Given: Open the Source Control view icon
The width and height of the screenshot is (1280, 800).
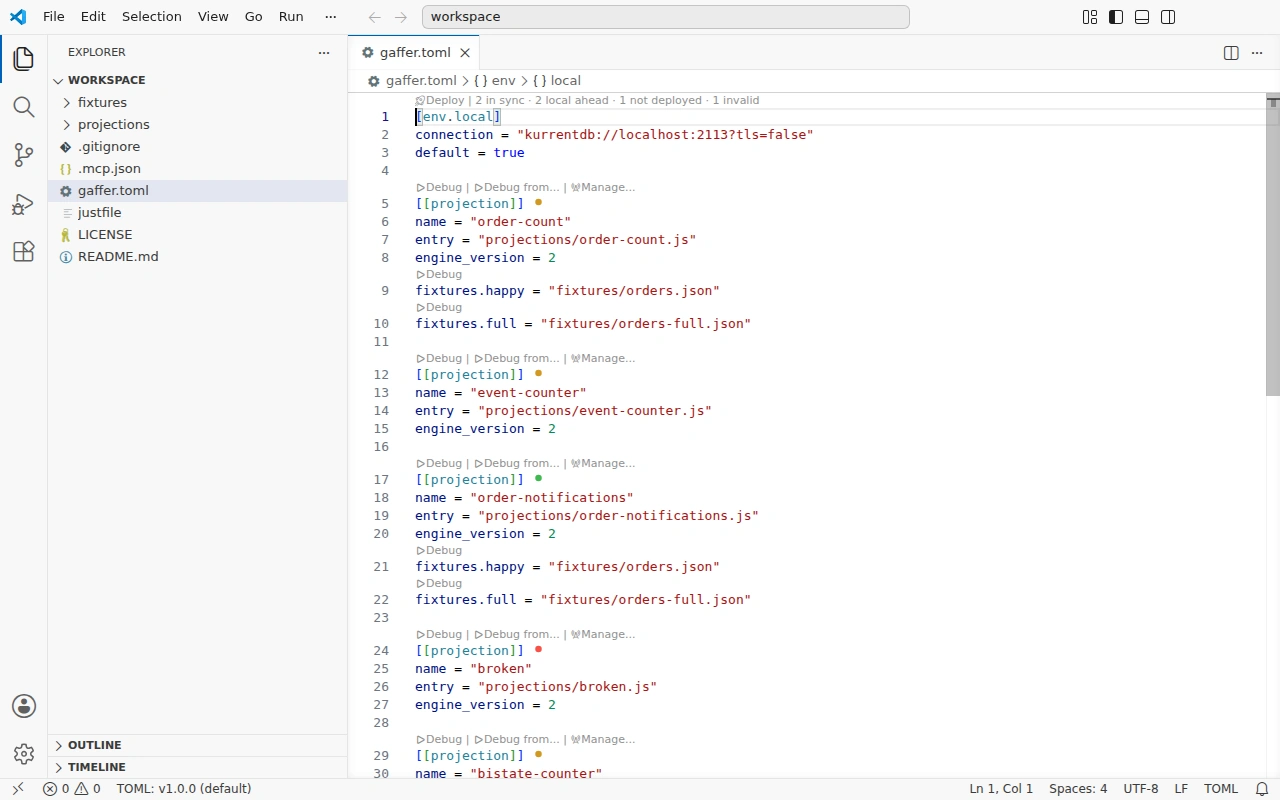Looking at the screenshot, I should (24, 155).
